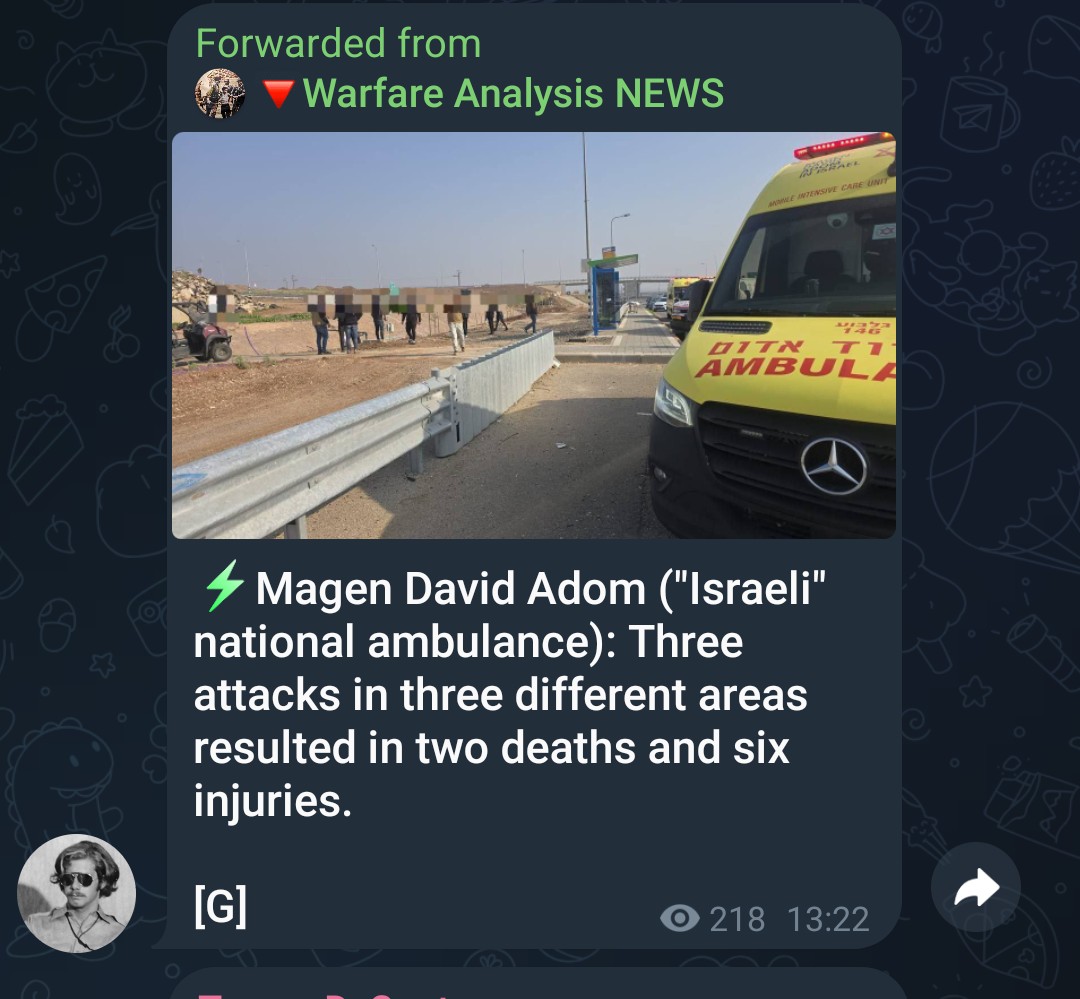Click the ambulance's red siren lights in photo
The image size is (1080, 999).
coord(843,145)
